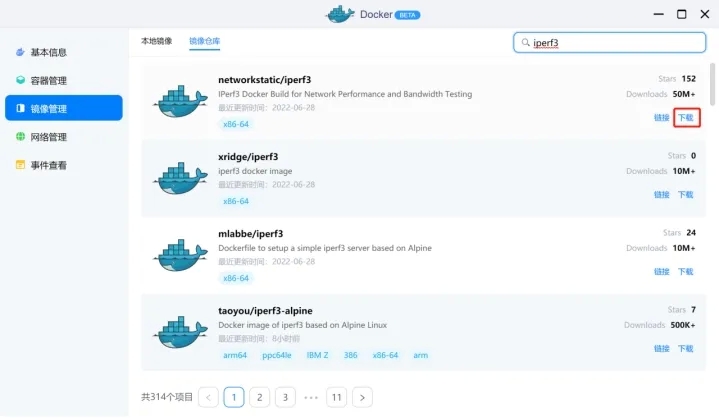The width and height of the screenshot is (719, 418).
Task: Jump to results page 11
Action: 337,397
